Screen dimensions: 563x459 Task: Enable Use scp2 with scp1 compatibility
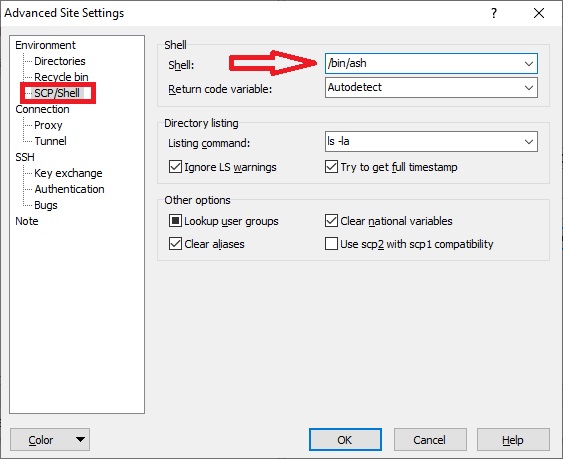click(x=331, y=244)
